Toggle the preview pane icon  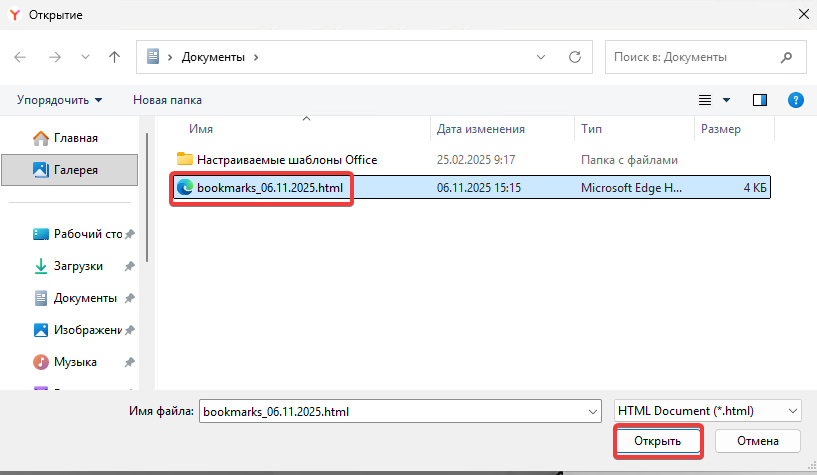coord(759,100)
